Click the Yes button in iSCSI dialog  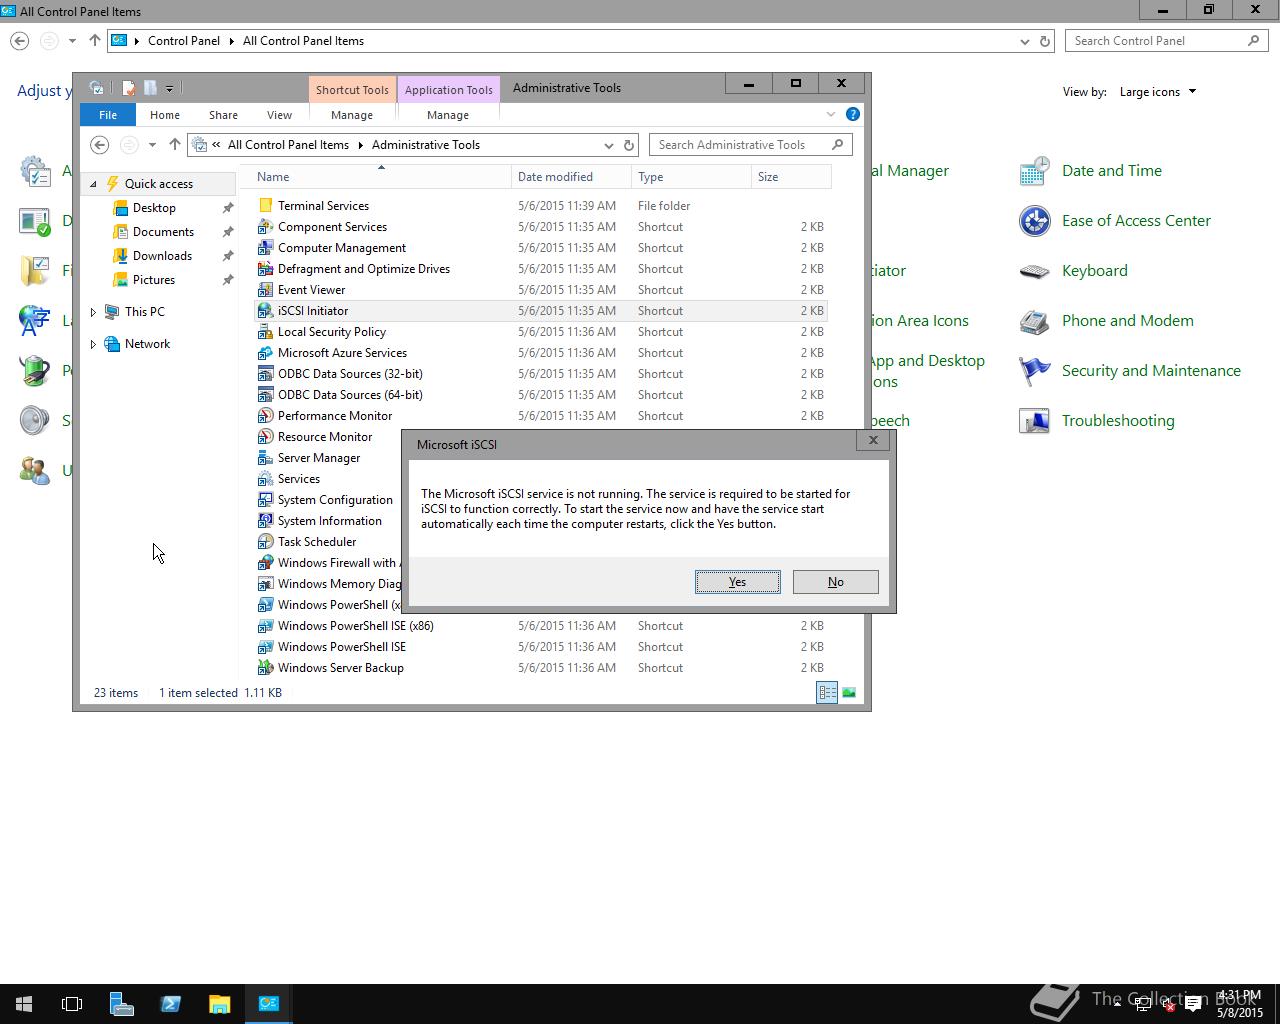737,582
